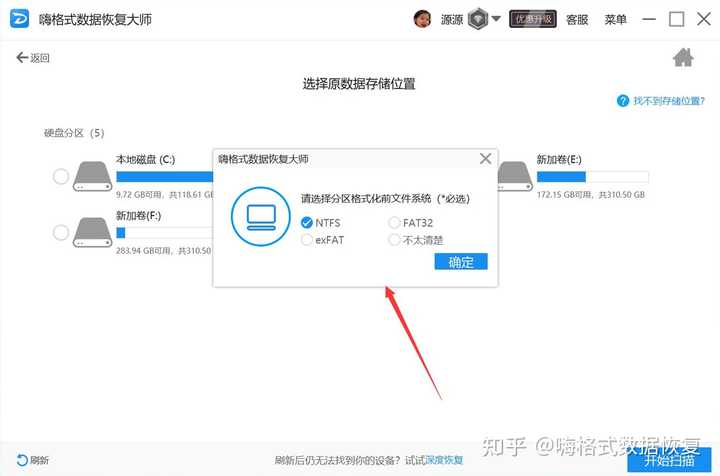This screenshot has height=476, width=720.
Task: Expand the dropdown arrow beside membership badge
Action: click(496, 19)
